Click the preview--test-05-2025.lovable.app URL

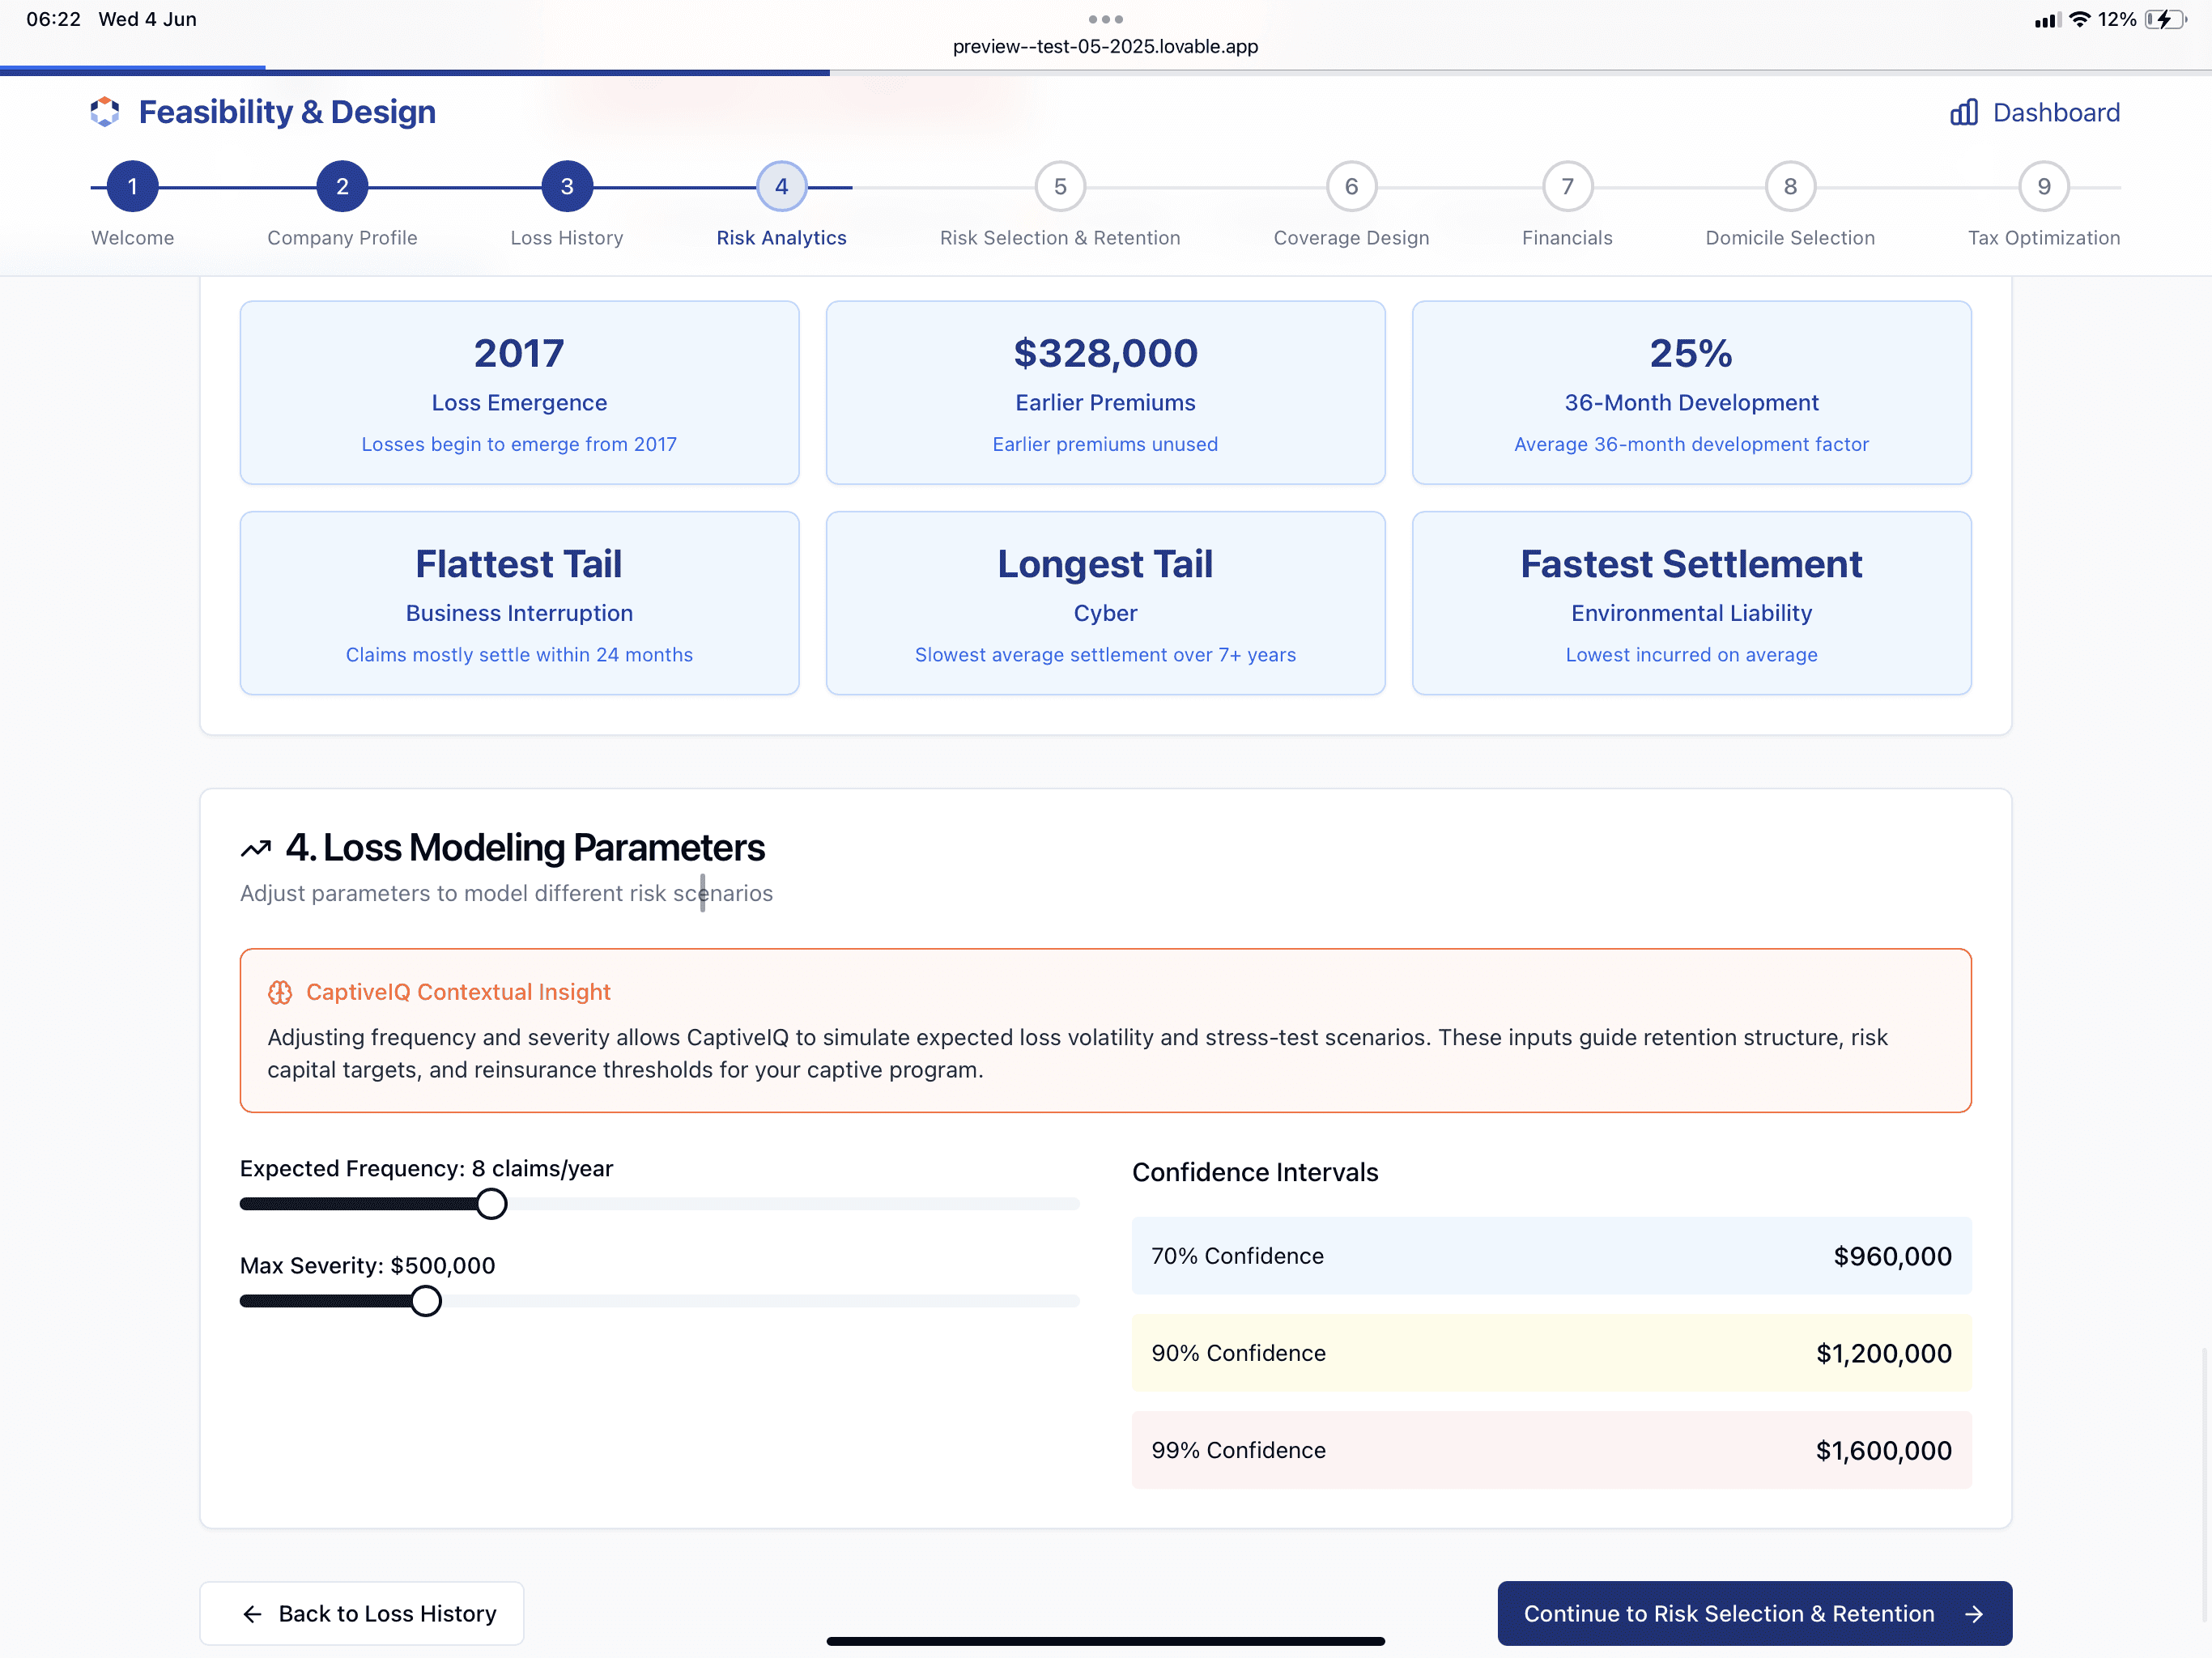tap(1105, 46)
